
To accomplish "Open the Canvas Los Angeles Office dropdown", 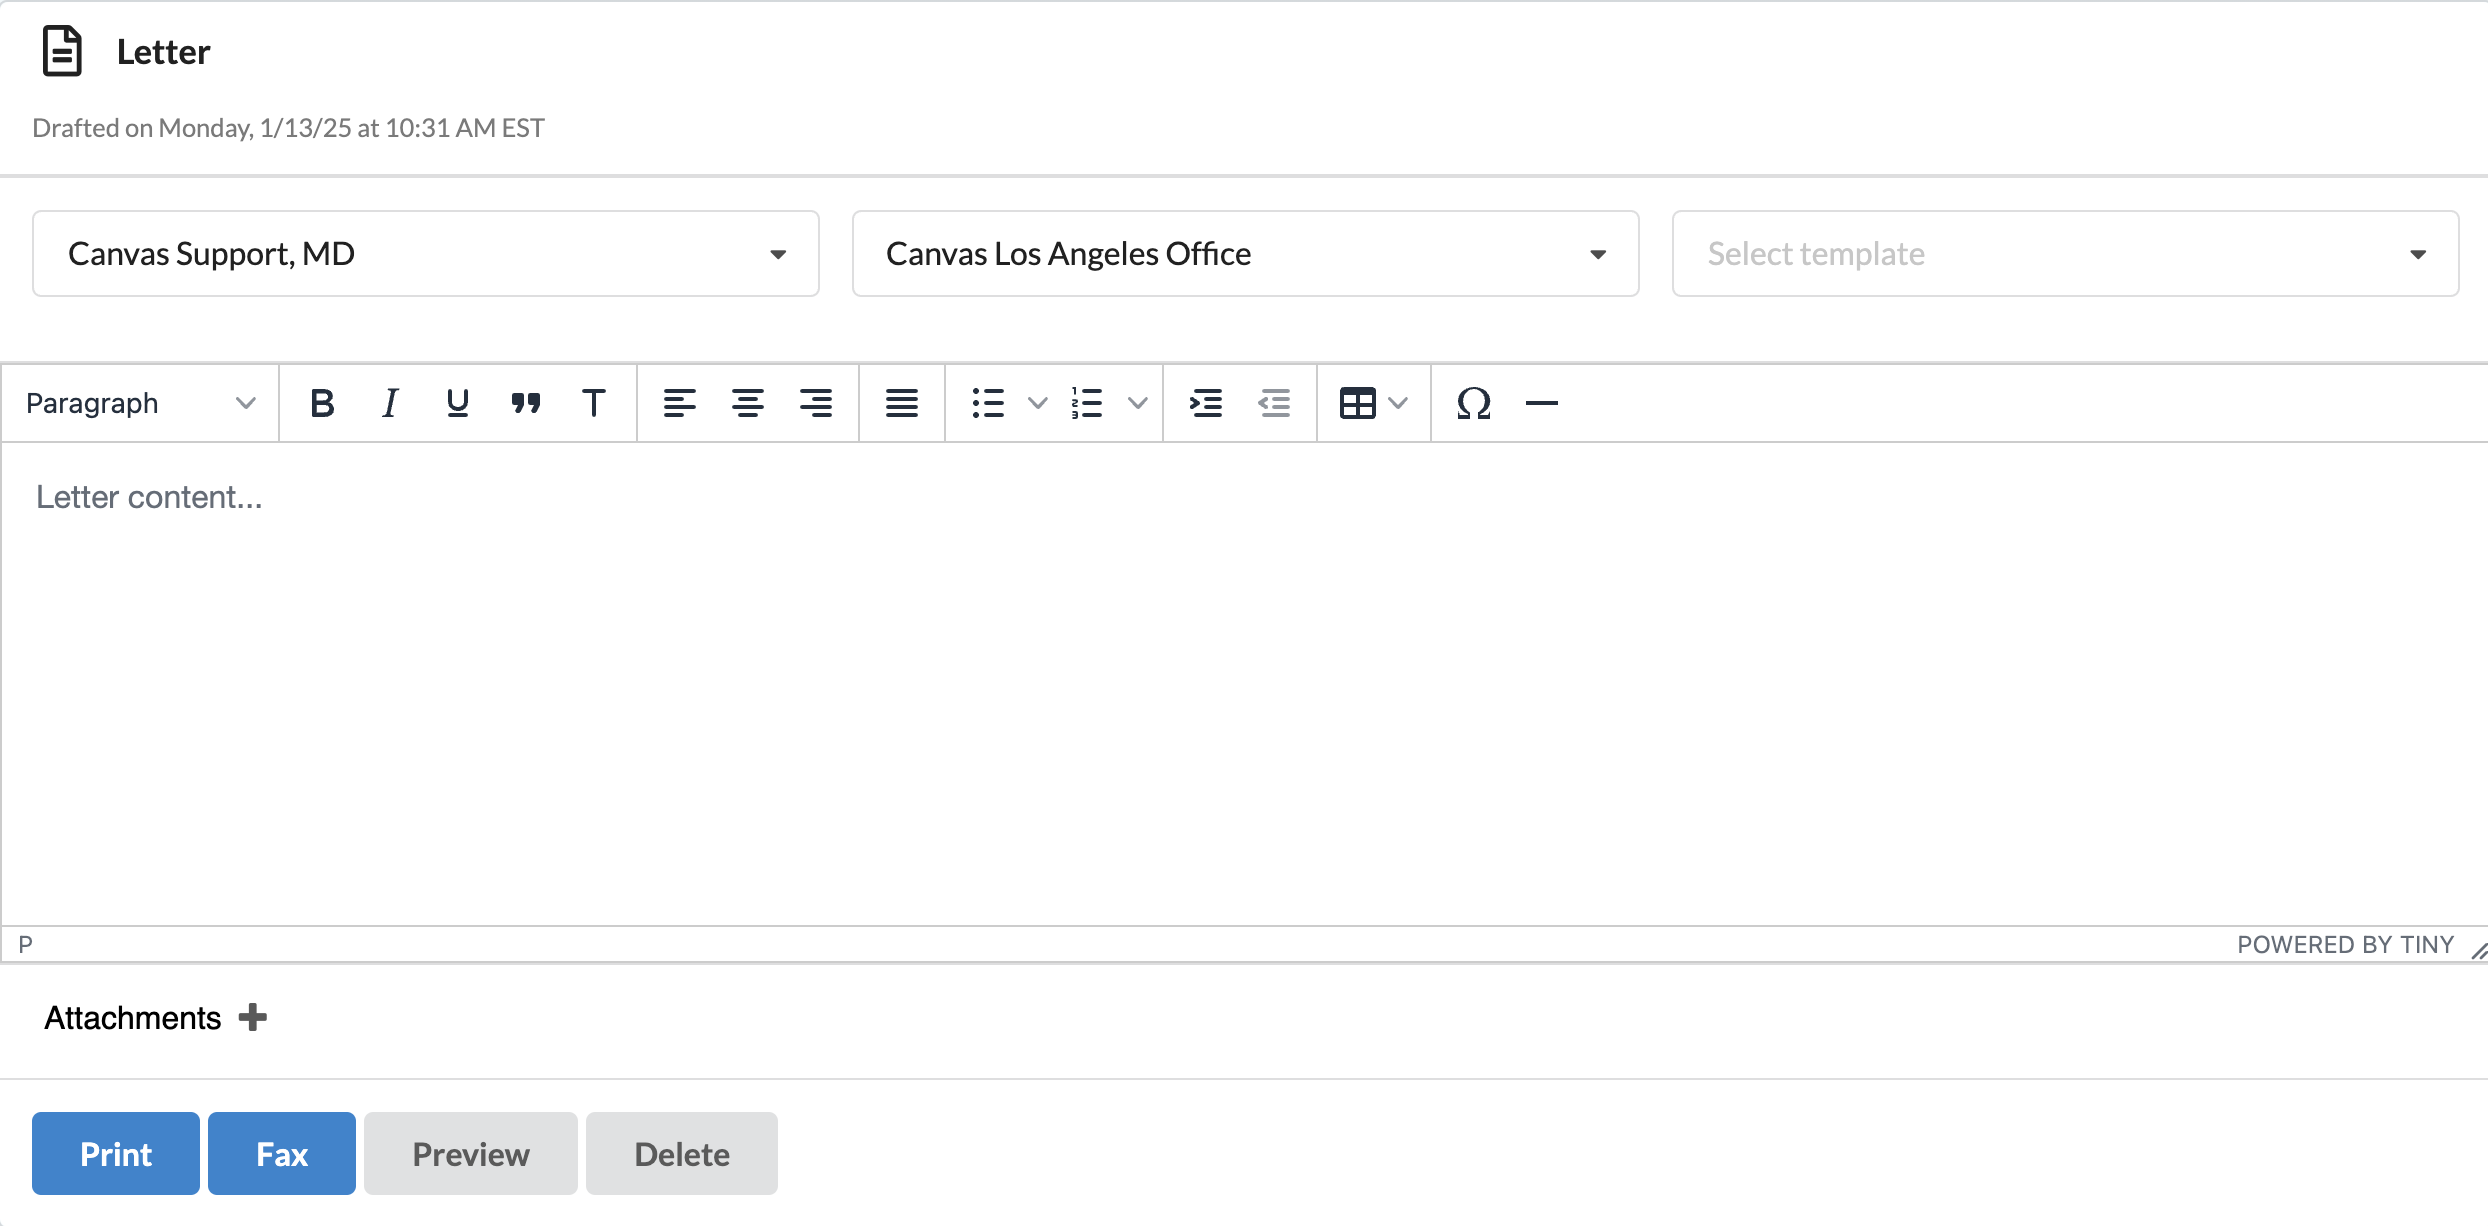I will (1246, 254).
